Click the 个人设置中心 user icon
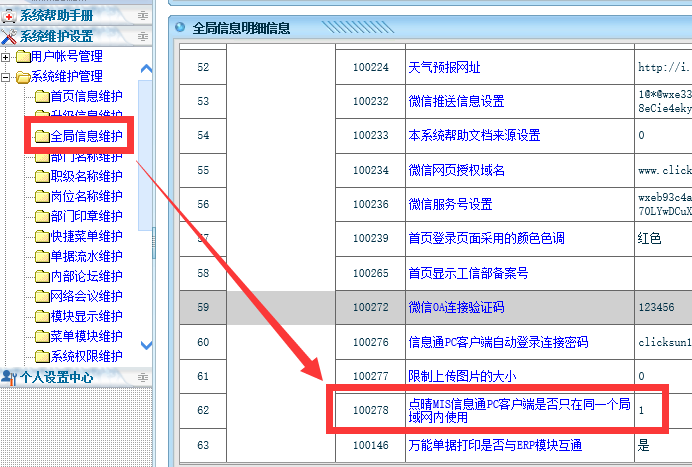This screenshot has height=467, width=692. pyautogui.click(x=9, y=377)
